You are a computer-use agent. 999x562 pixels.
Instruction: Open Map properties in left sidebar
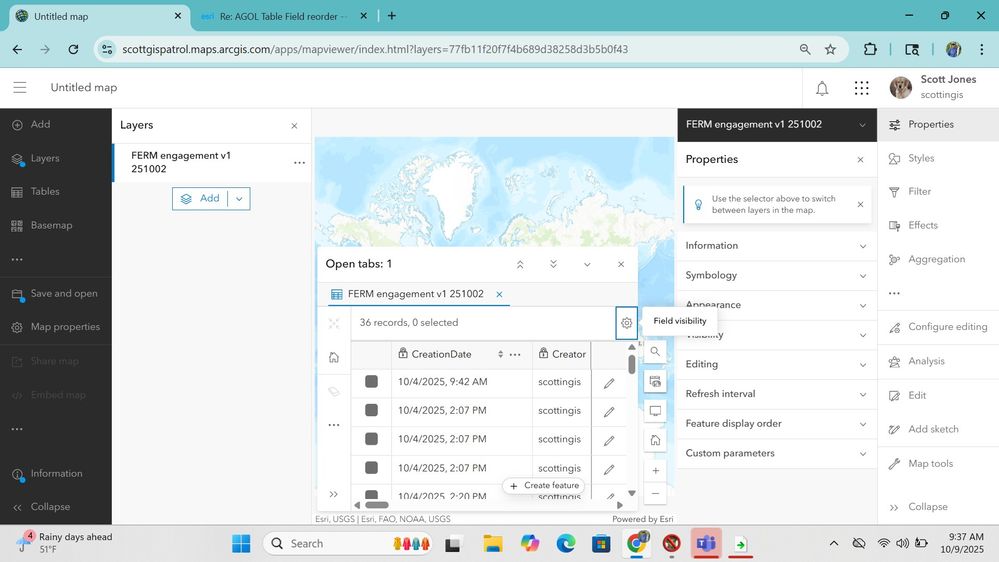coord(56,327)
